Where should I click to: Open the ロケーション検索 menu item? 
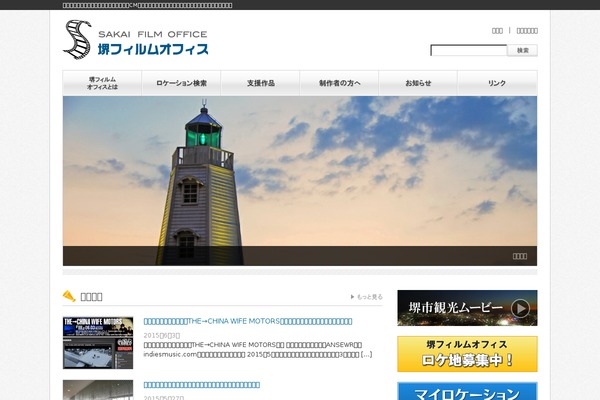181,83
